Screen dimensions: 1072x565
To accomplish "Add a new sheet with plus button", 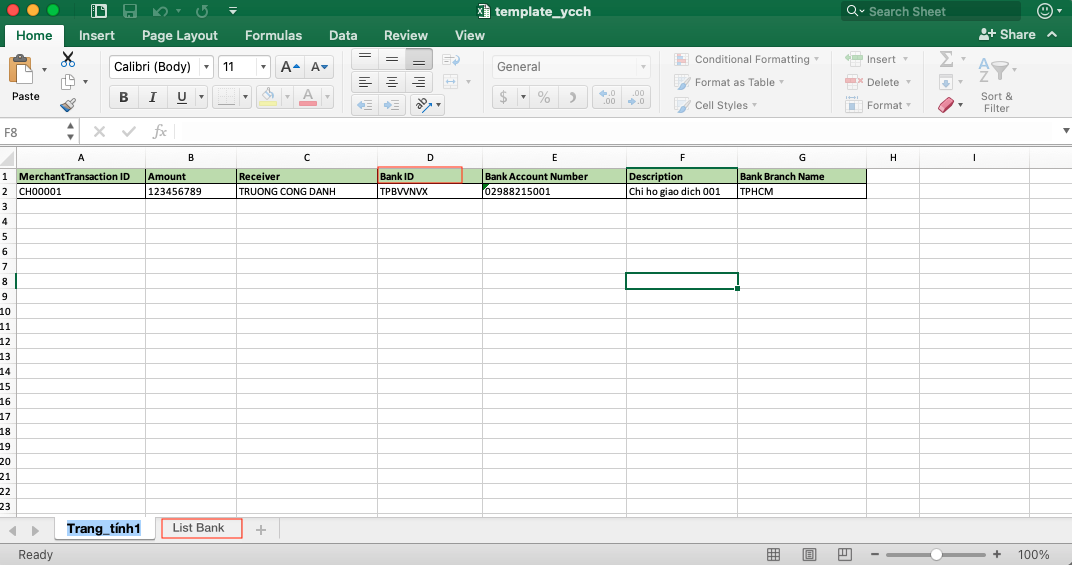I will pyautogui.click(x=261, y=530).
